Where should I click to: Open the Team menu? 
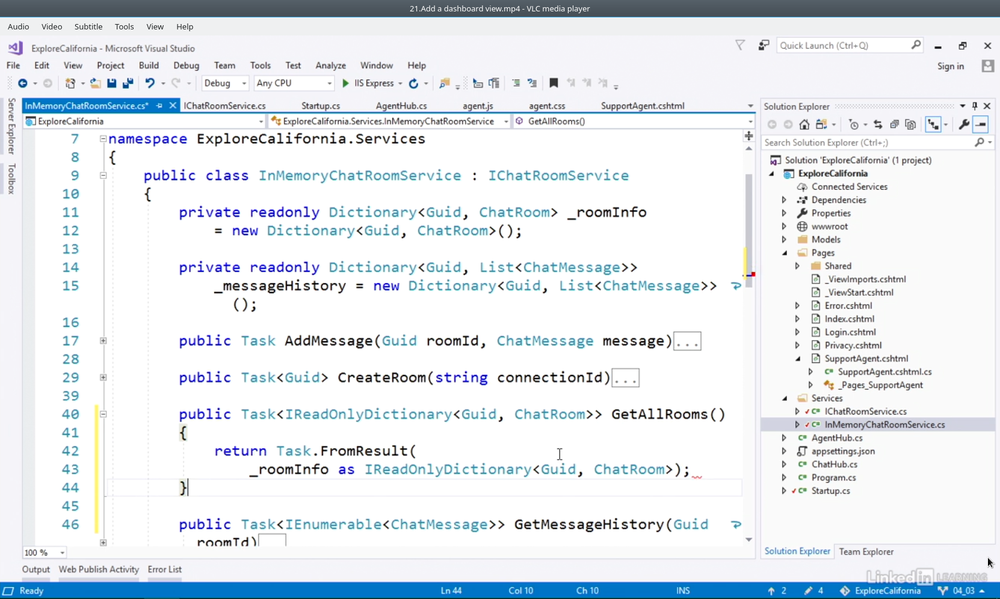[224, 65]
